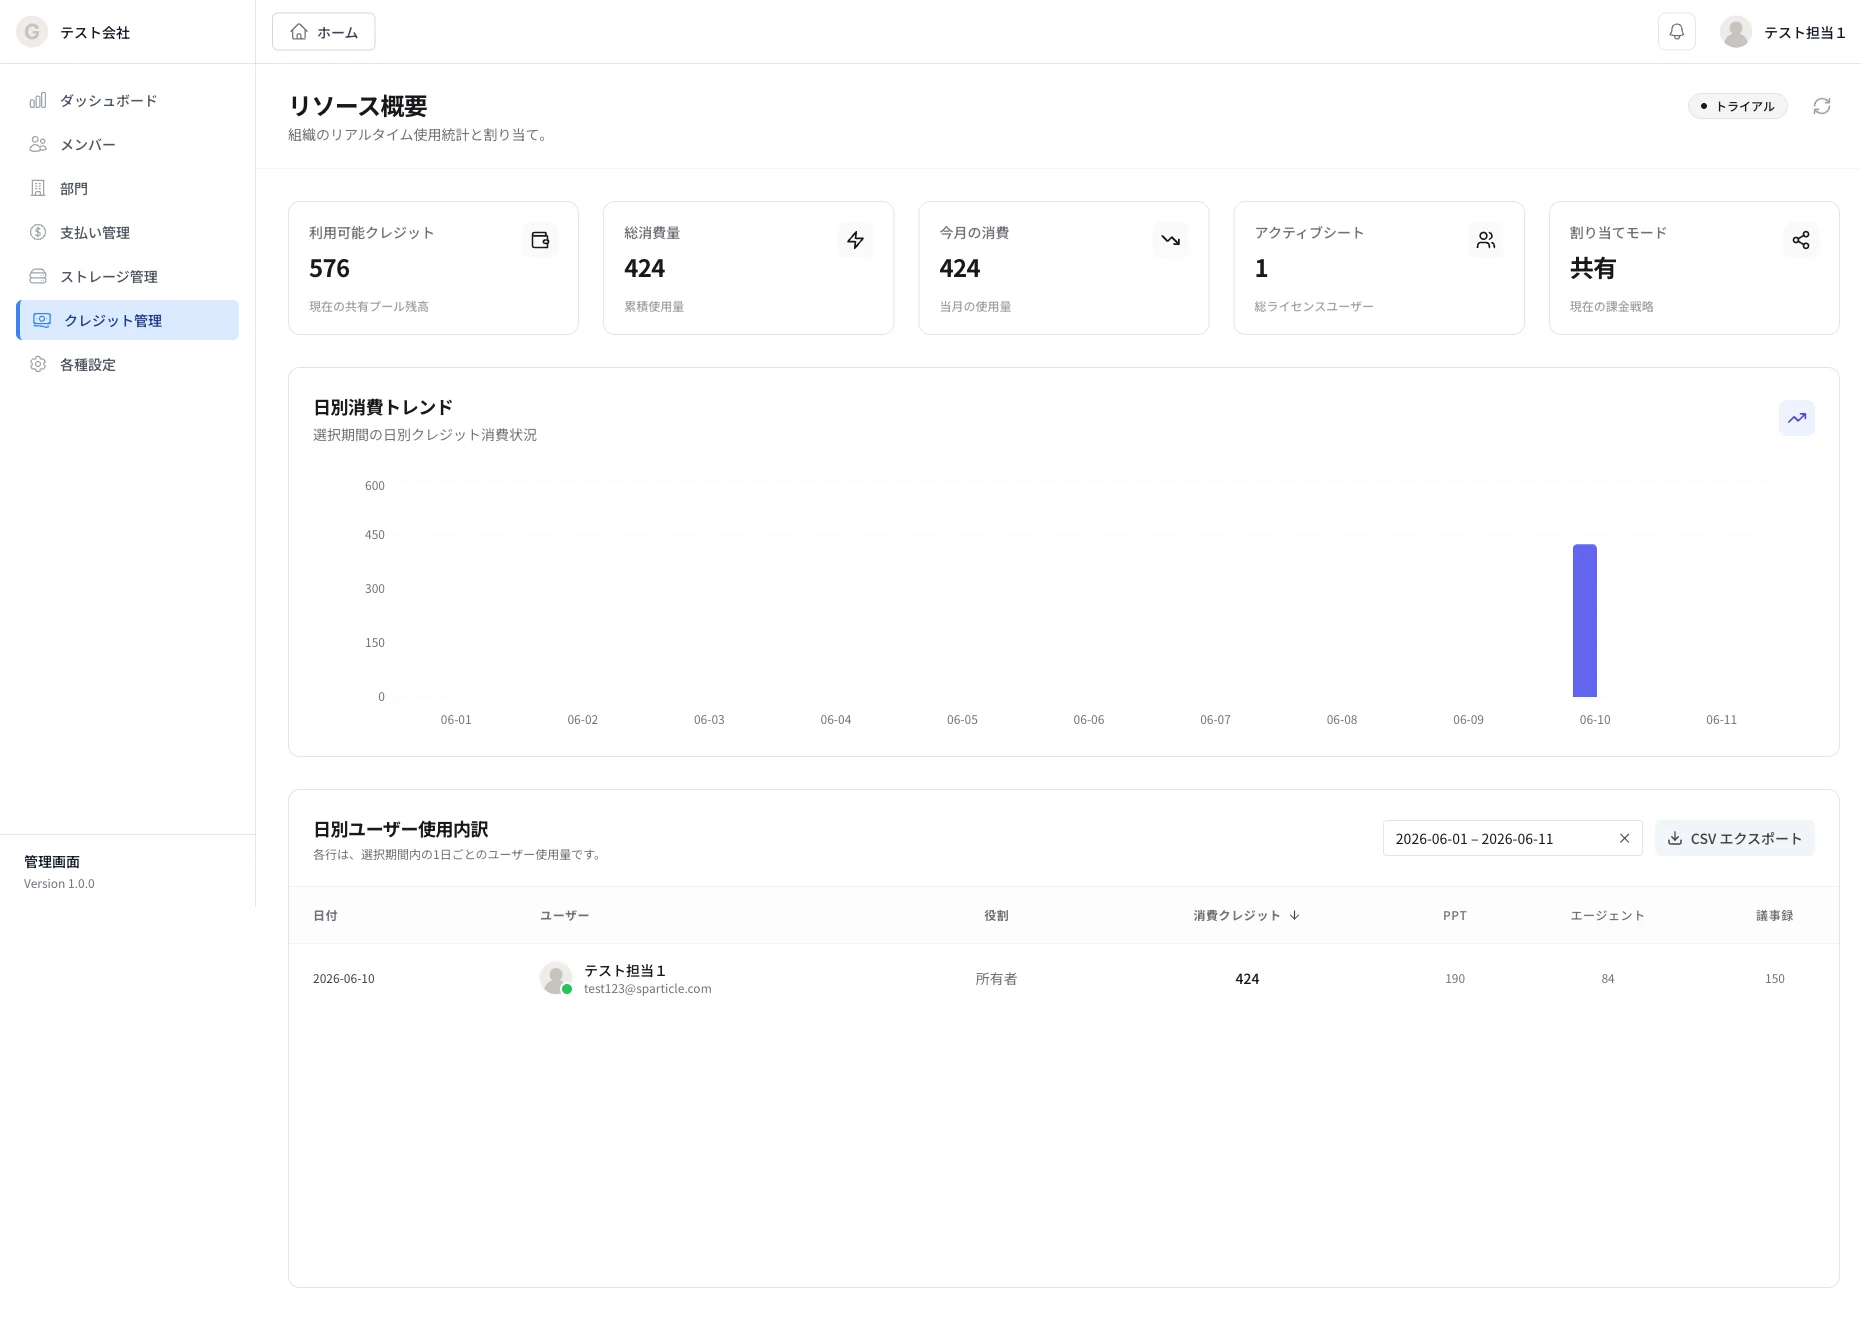Click the 424 consumed credits table cell
This screenshot has height=1320, width=1861.
1246,979
